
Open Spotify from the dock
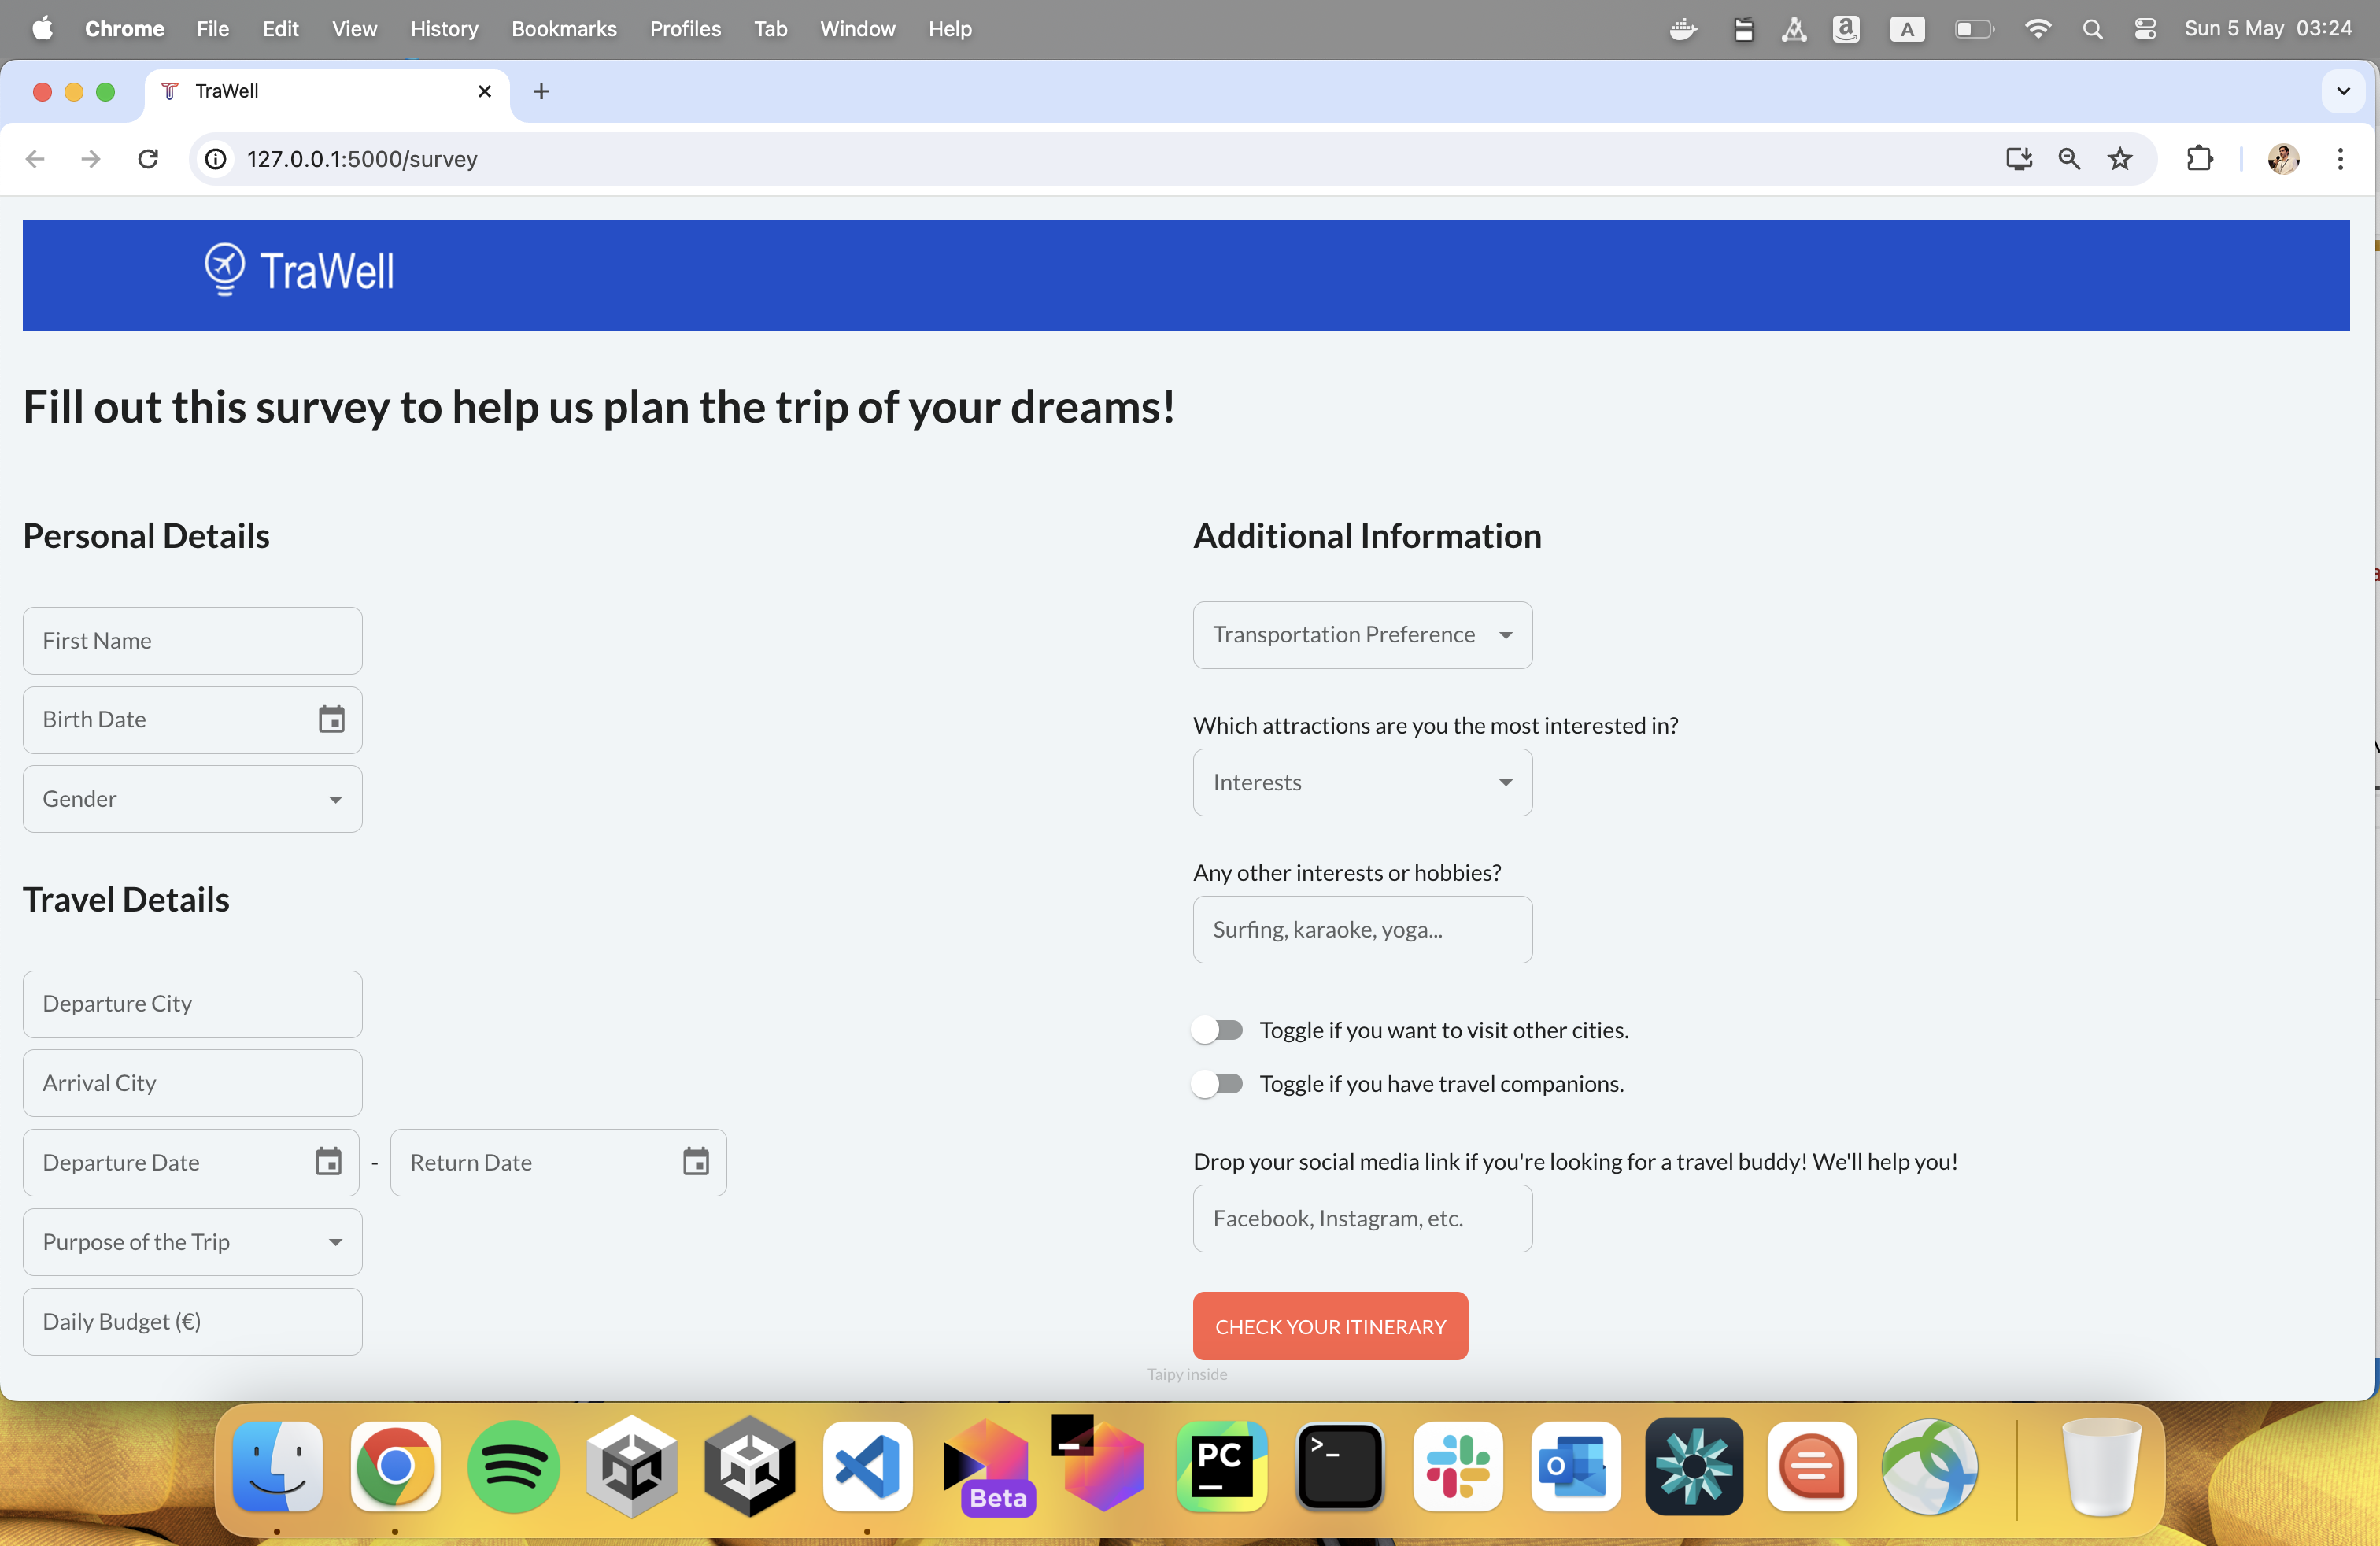pos(513,1466)
